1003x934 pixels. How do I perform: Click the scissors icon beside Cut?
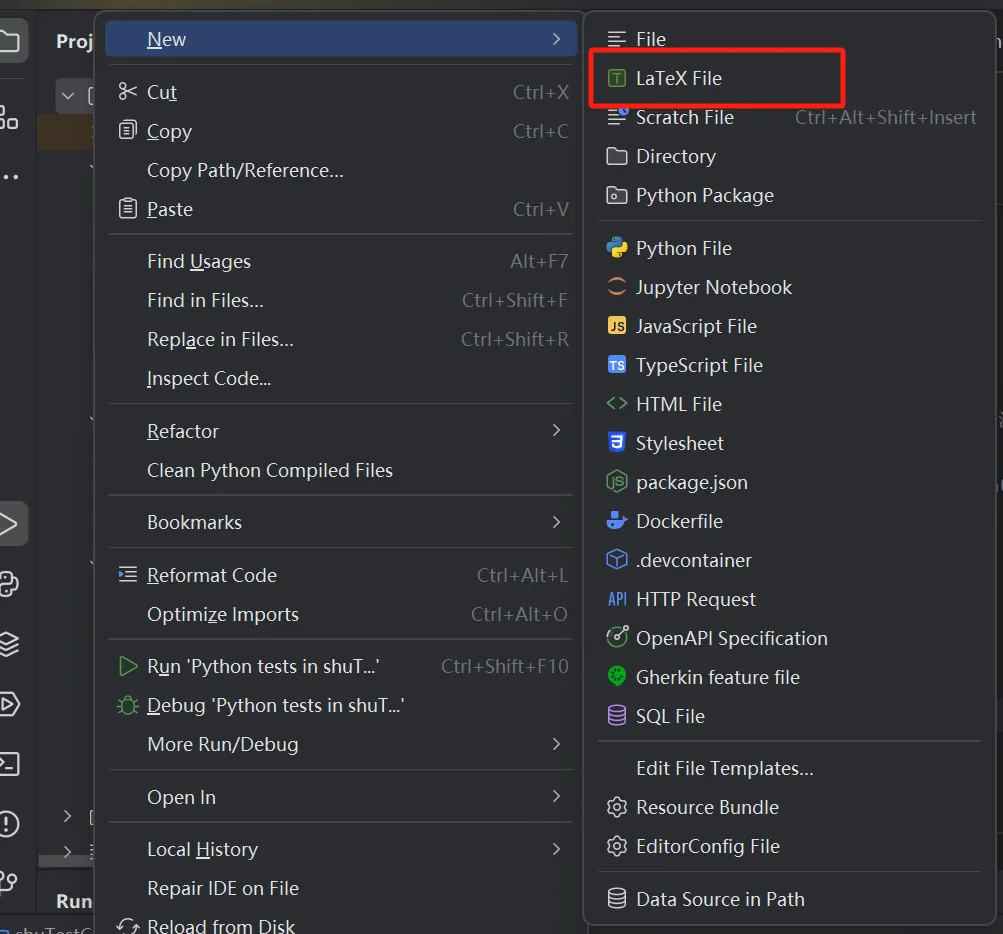click(127, 92)
